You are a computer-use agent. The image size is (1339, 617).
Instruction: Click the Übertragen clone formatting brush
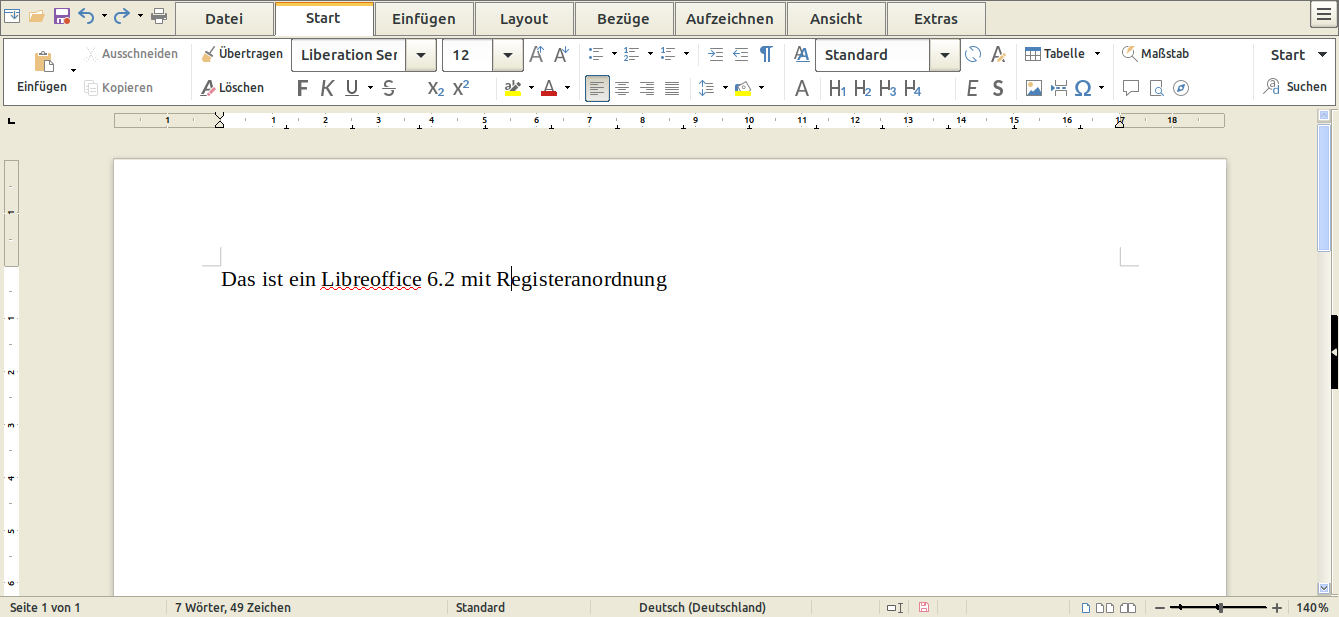[242, 54]
